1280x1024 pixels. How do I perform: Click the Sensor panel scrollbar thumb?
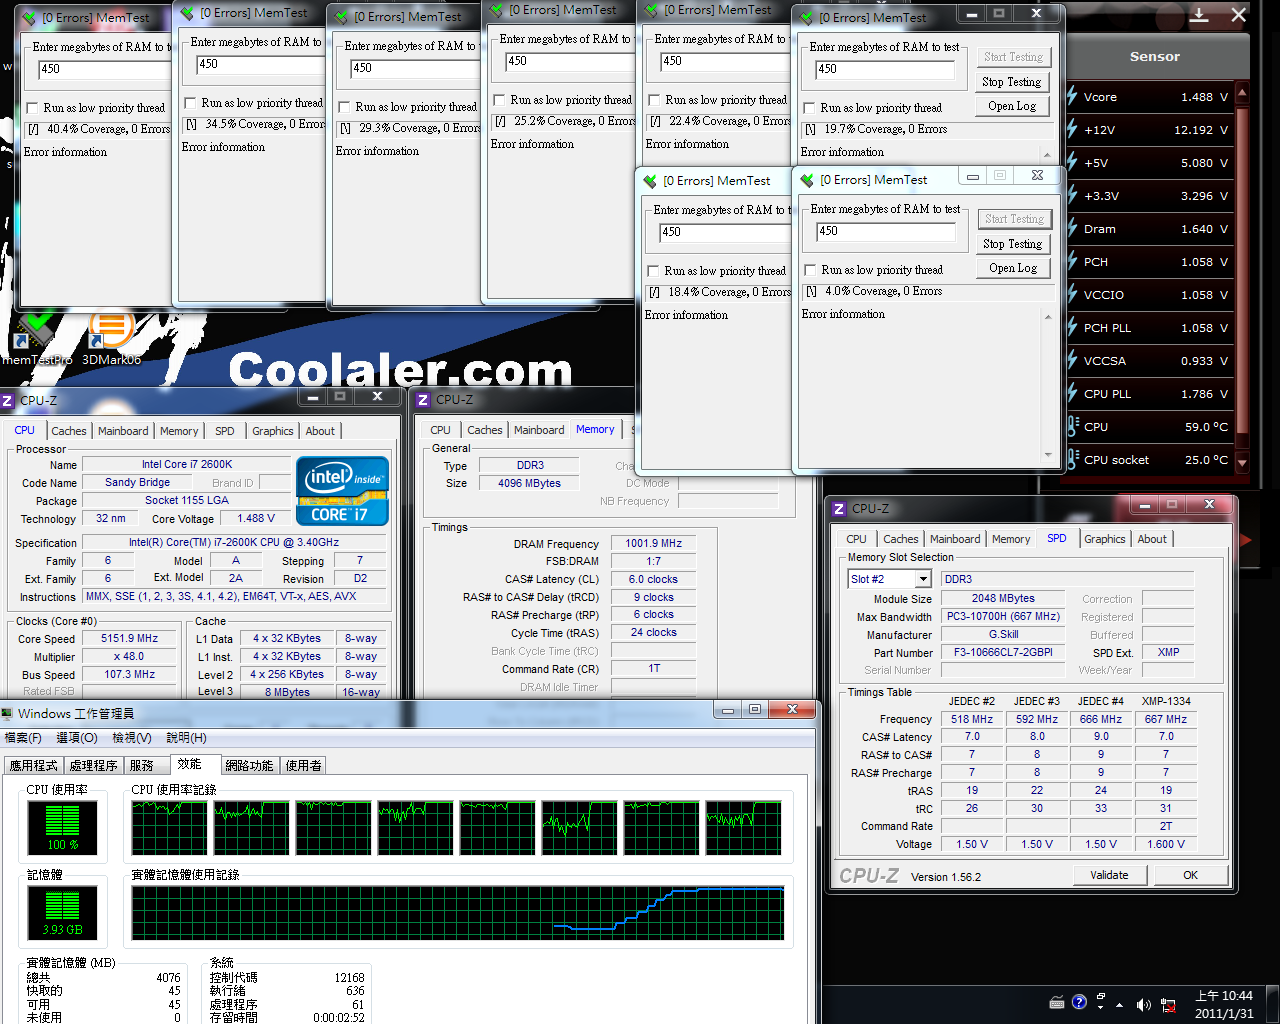coord(1242,270)
